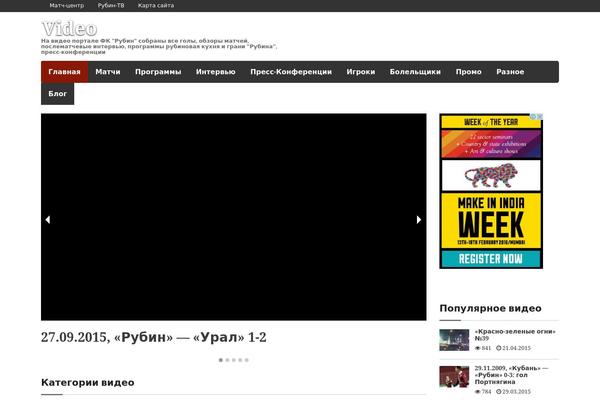Open Рубин-ТВ link in top bar
Screen dimensions: 600x400
(x=111, y=5)
